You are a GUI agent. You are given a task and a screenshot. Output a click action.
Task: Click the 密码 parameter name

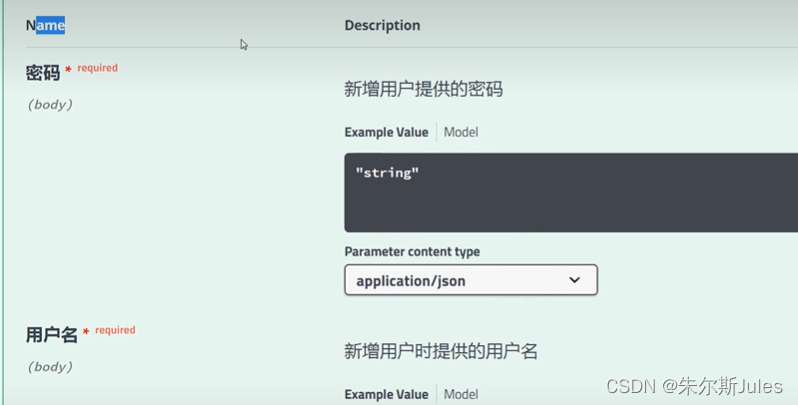(43, 73)
